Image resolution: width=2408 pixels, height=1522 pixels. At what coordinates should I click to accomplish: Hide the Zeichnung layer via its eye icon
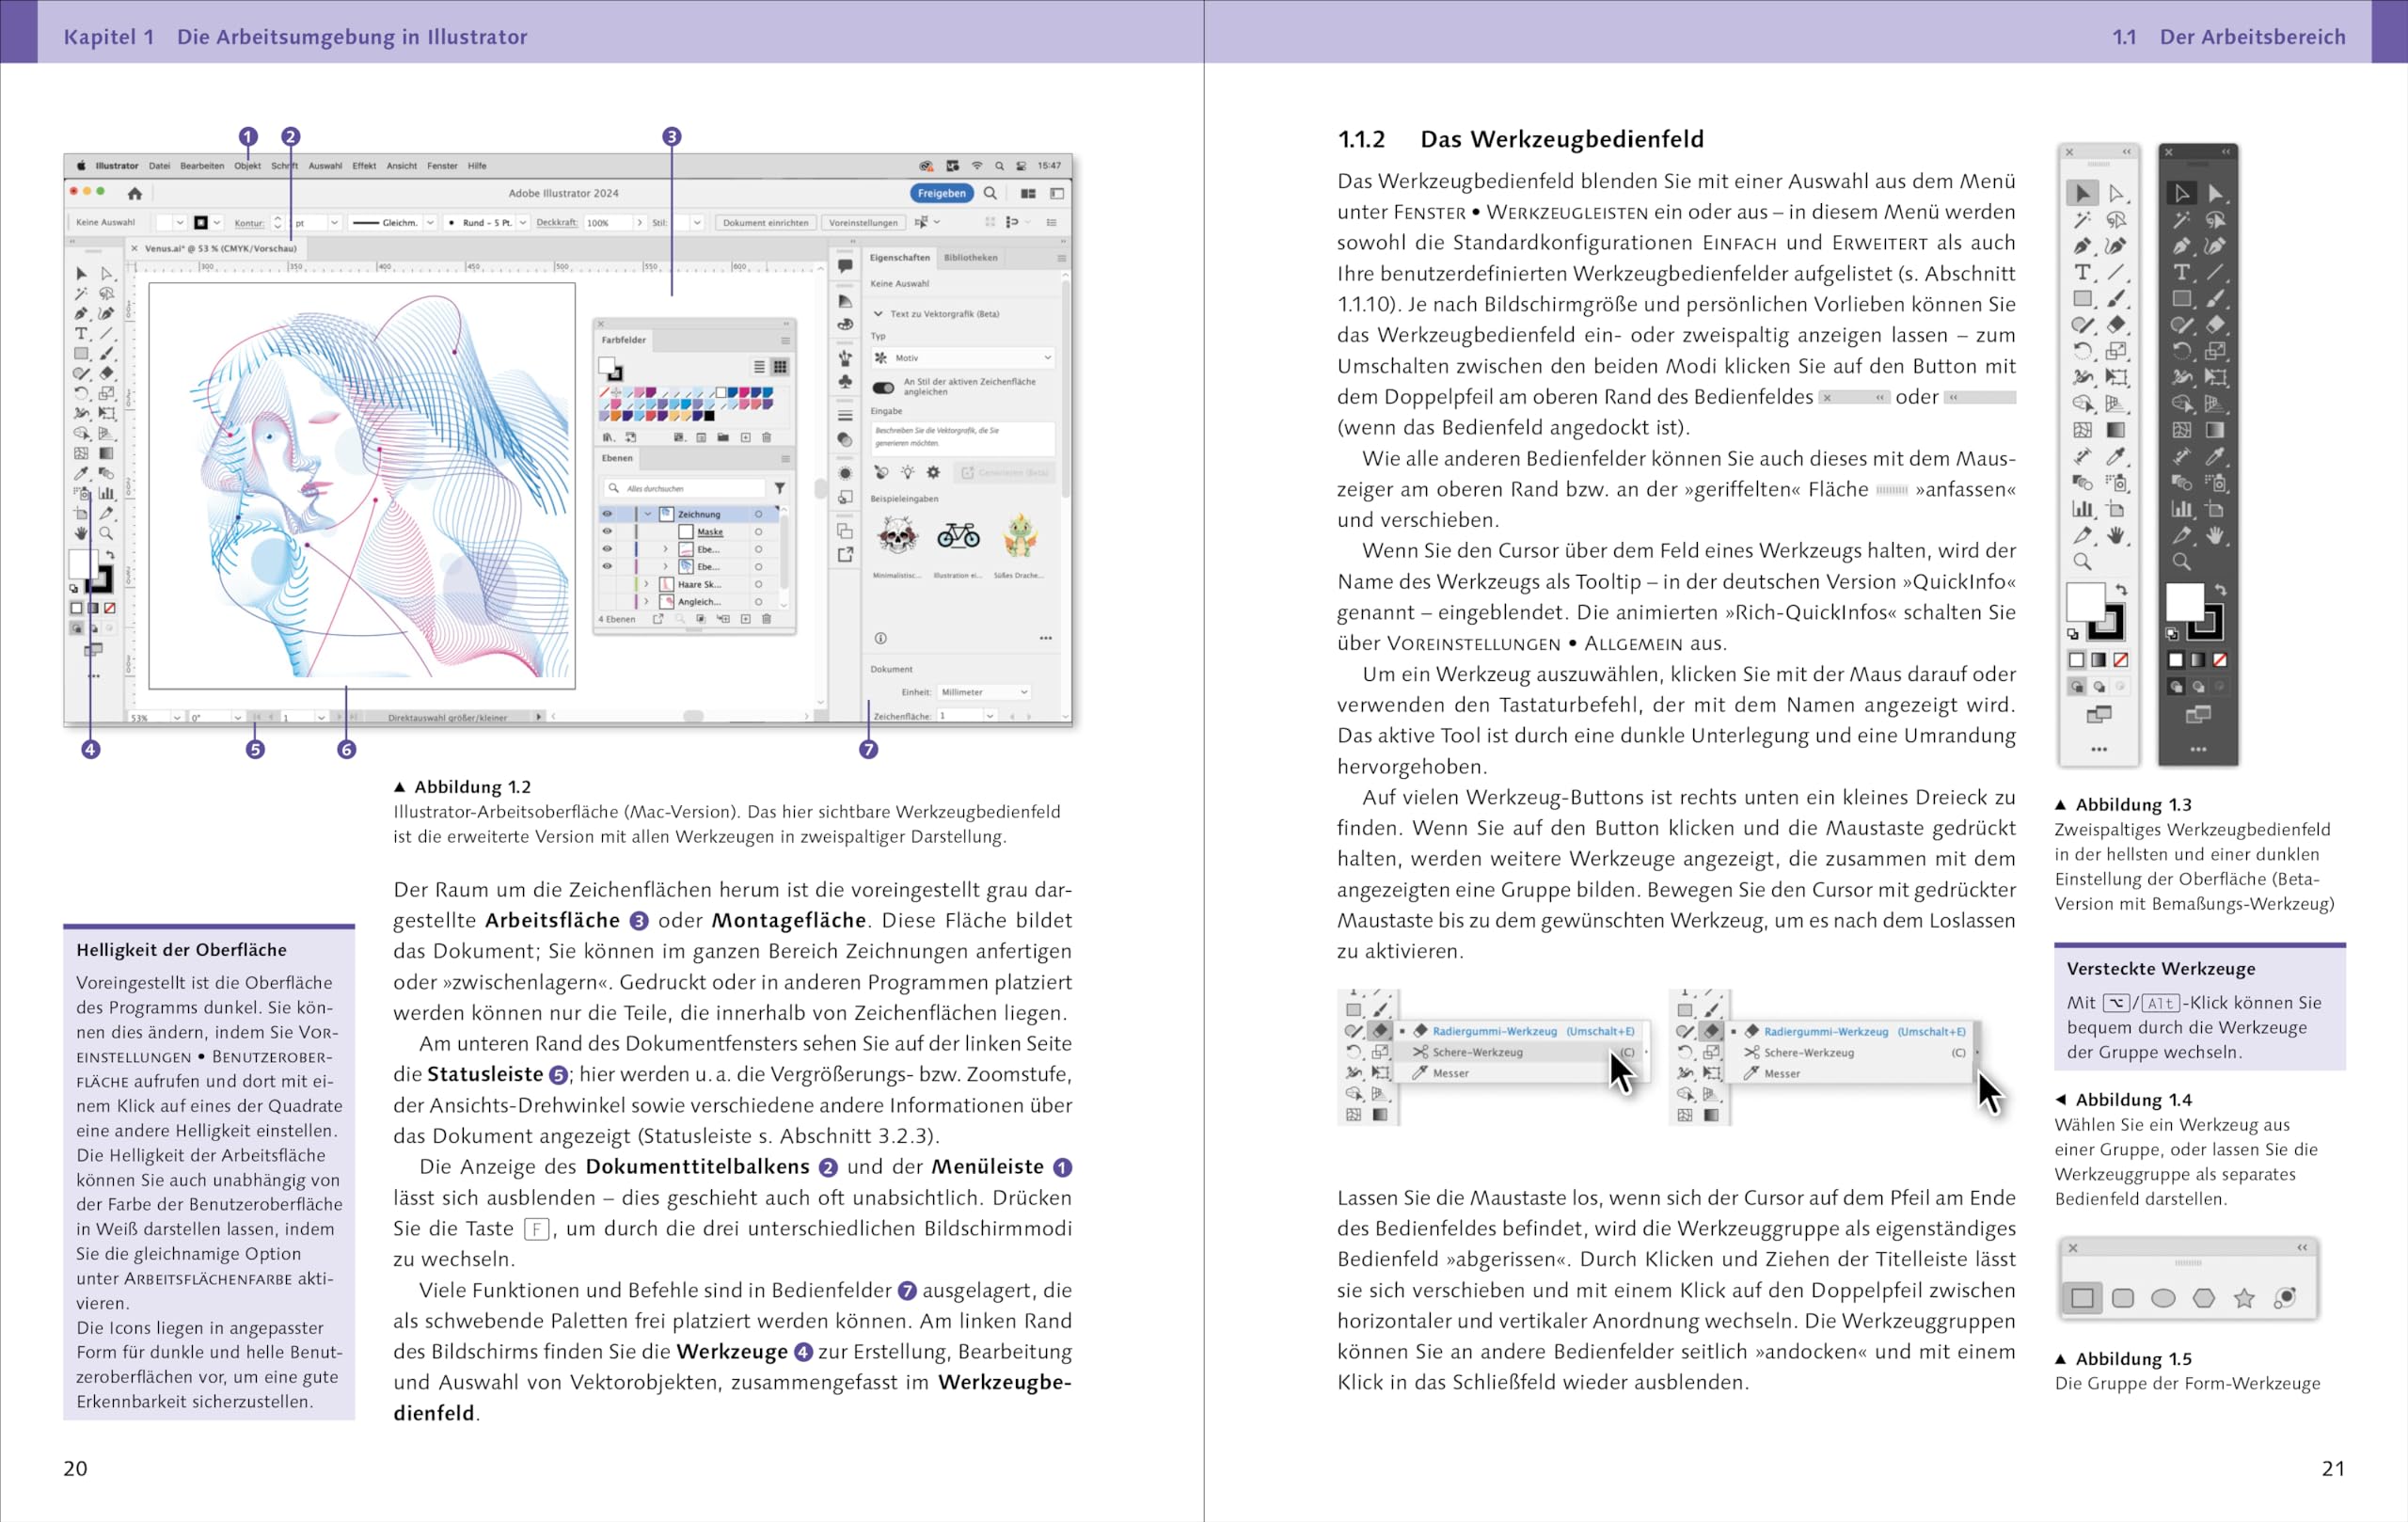pyautogui.click(x=607, y=514)
